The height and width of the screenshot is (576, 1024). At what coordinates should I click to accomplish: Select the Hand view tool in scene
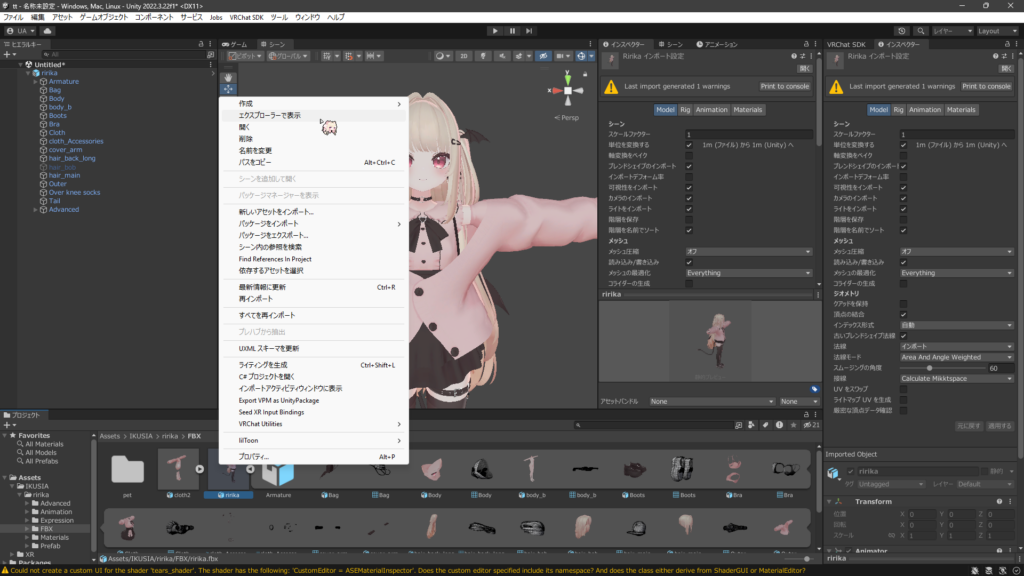pyautogui.click(x=228, y=77)
